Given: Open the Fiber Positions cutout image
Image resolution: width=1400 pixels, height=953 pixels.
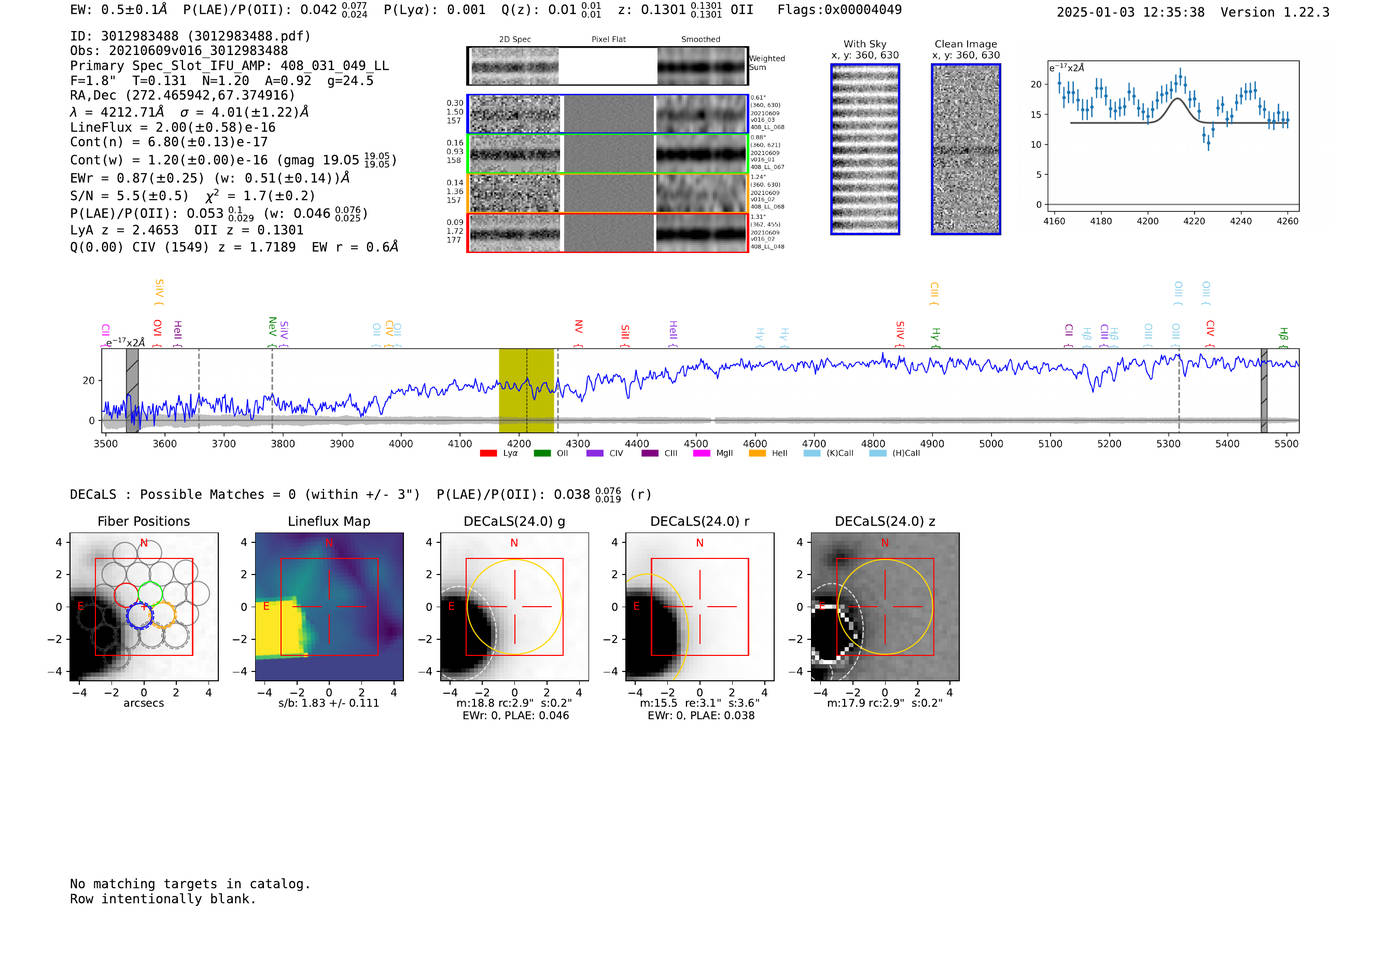Looking at the screenshot, I should [144, 607].
